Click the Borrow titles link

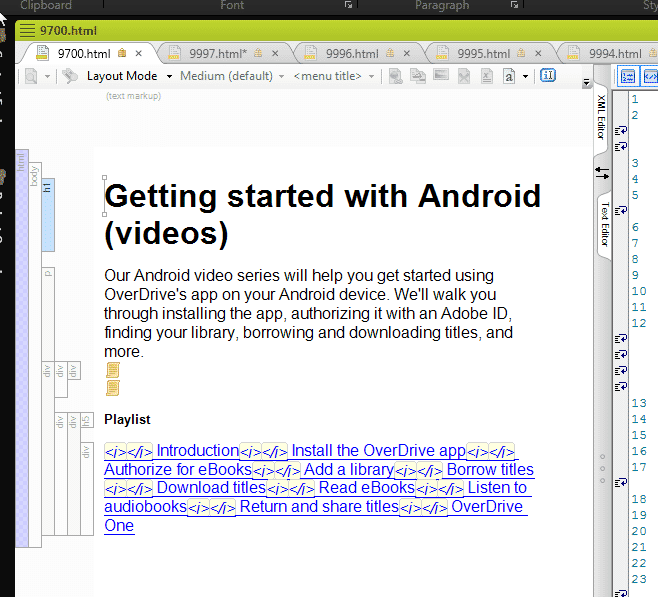(490, 469)
